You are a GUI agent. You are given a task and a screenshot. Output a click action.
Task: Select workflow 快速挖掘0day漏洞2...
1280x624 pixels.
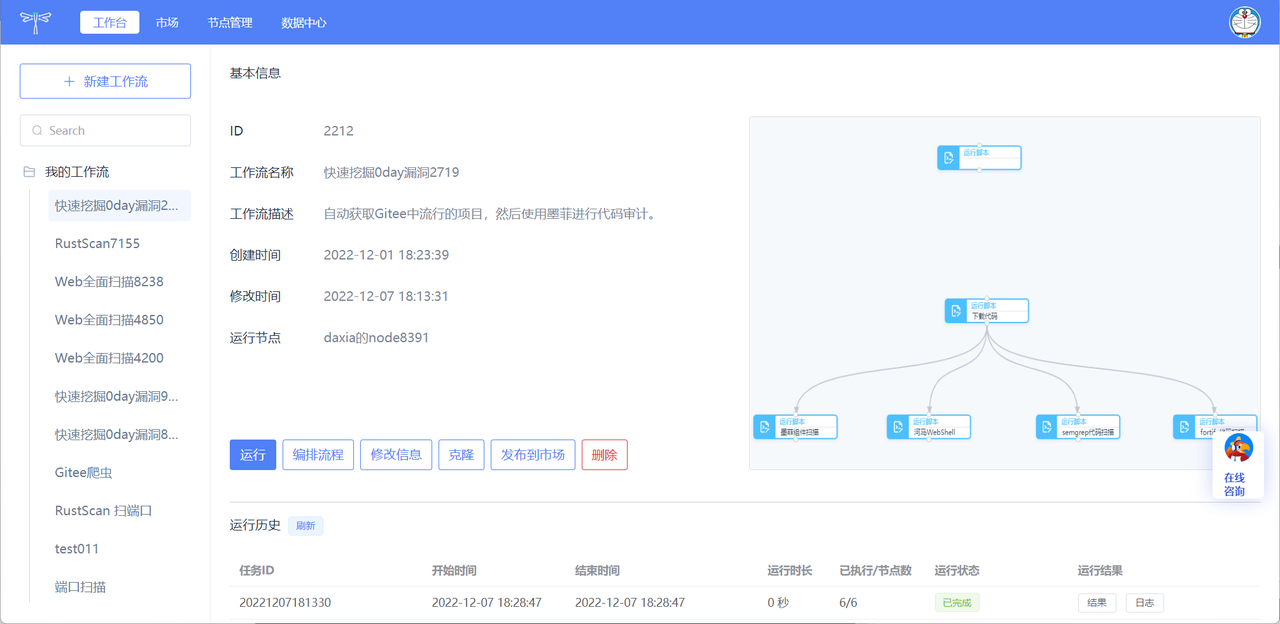tap(119, 206)
